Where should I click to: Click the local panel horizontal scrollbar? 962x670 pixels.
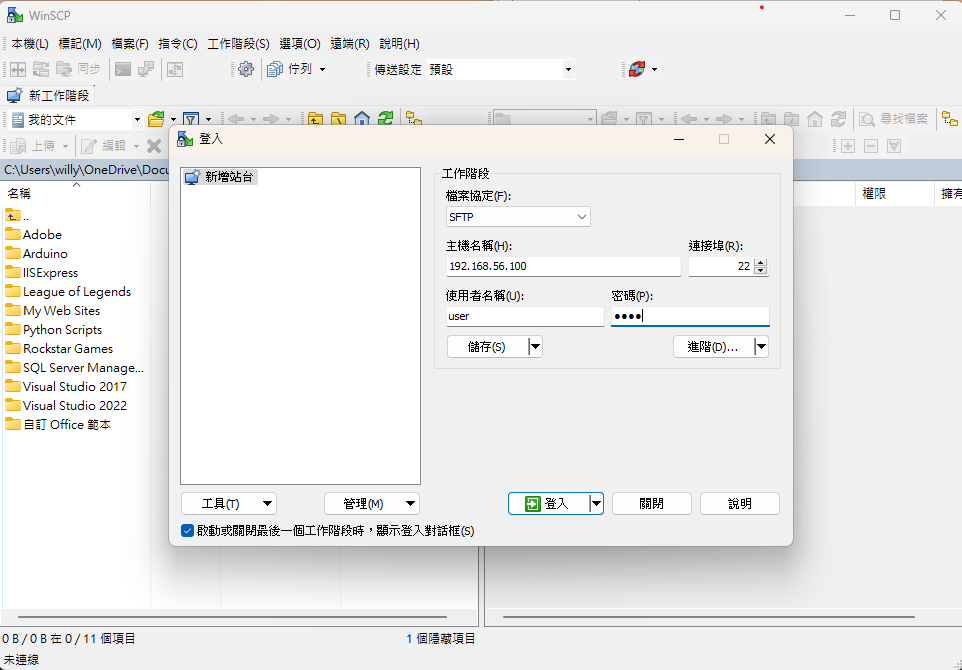tap(233, 617)
